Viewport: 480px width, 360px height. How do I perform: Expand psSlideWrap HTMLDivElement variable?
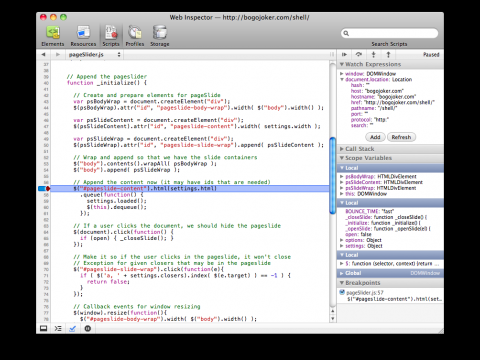(341, 188)
